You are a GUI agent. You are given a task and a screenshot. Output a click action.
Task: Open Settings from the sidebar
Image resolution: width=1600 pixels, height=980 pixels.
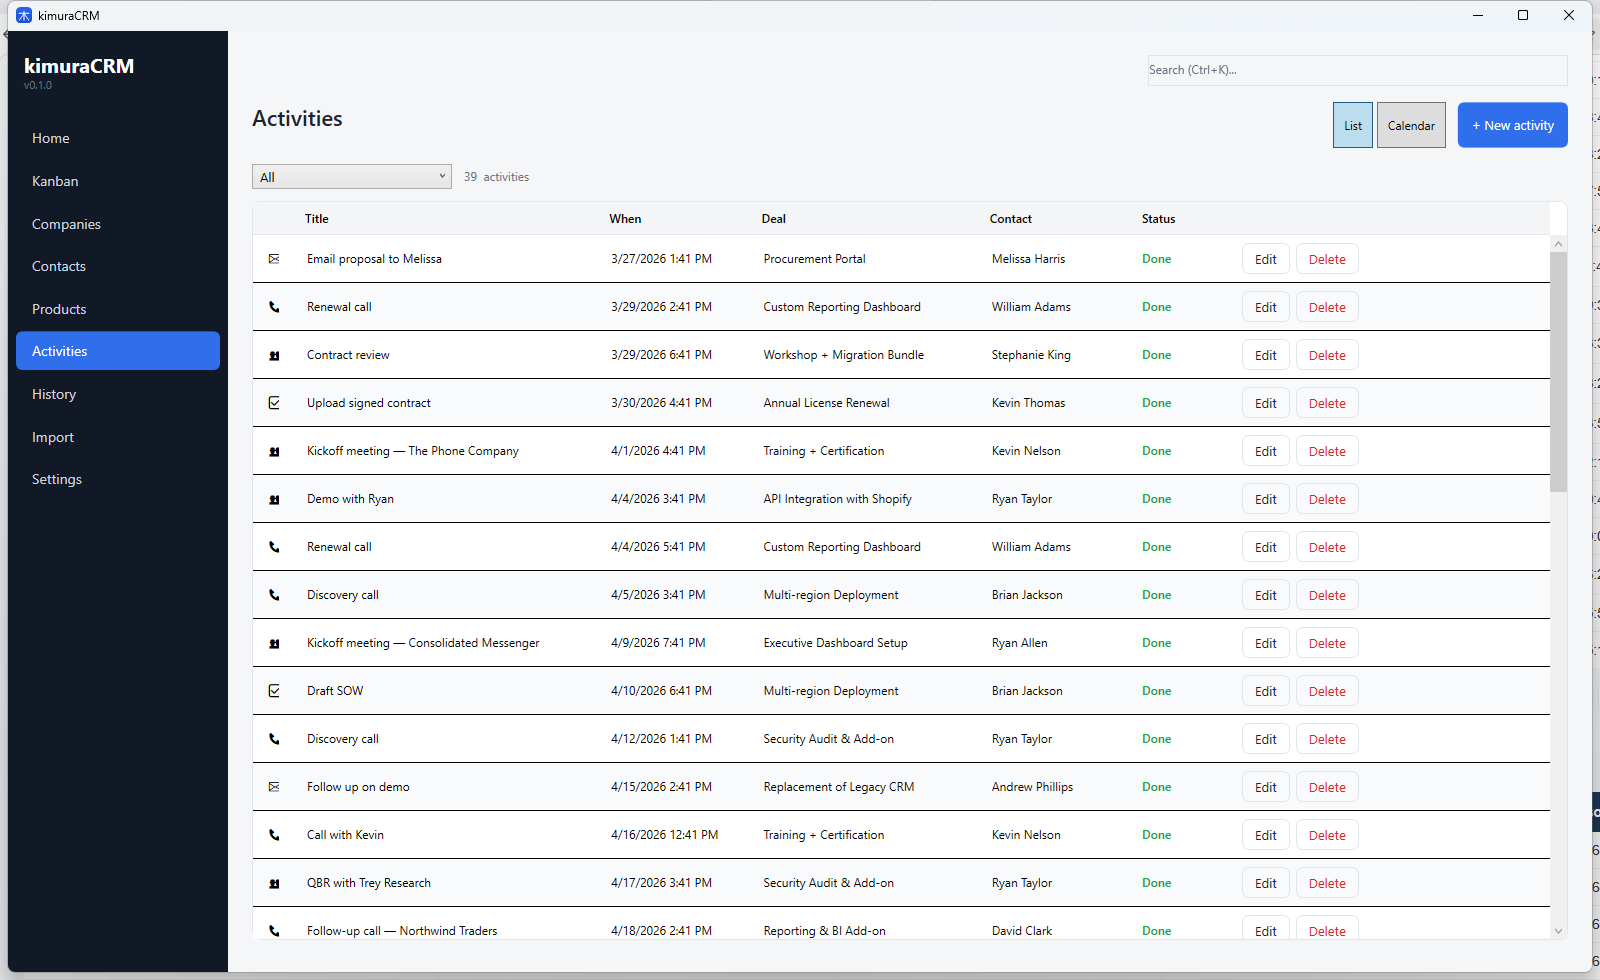point(57,479)
